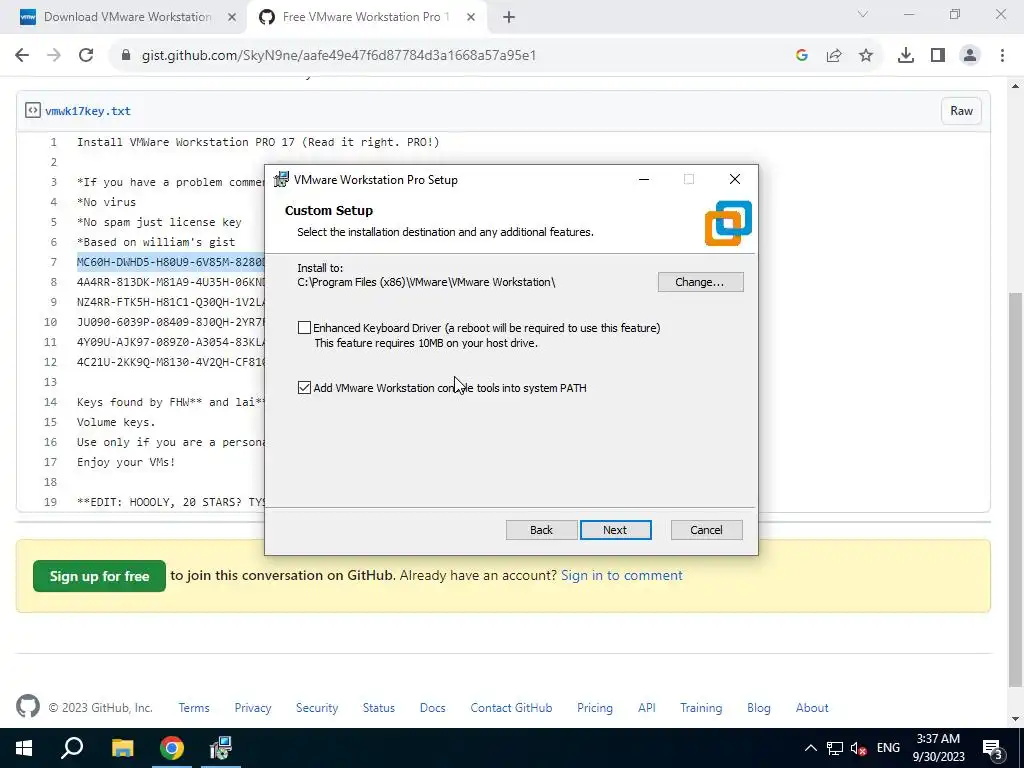
Task: Close the Free VMware Workstation Pro tab
Action: [471, 18]
